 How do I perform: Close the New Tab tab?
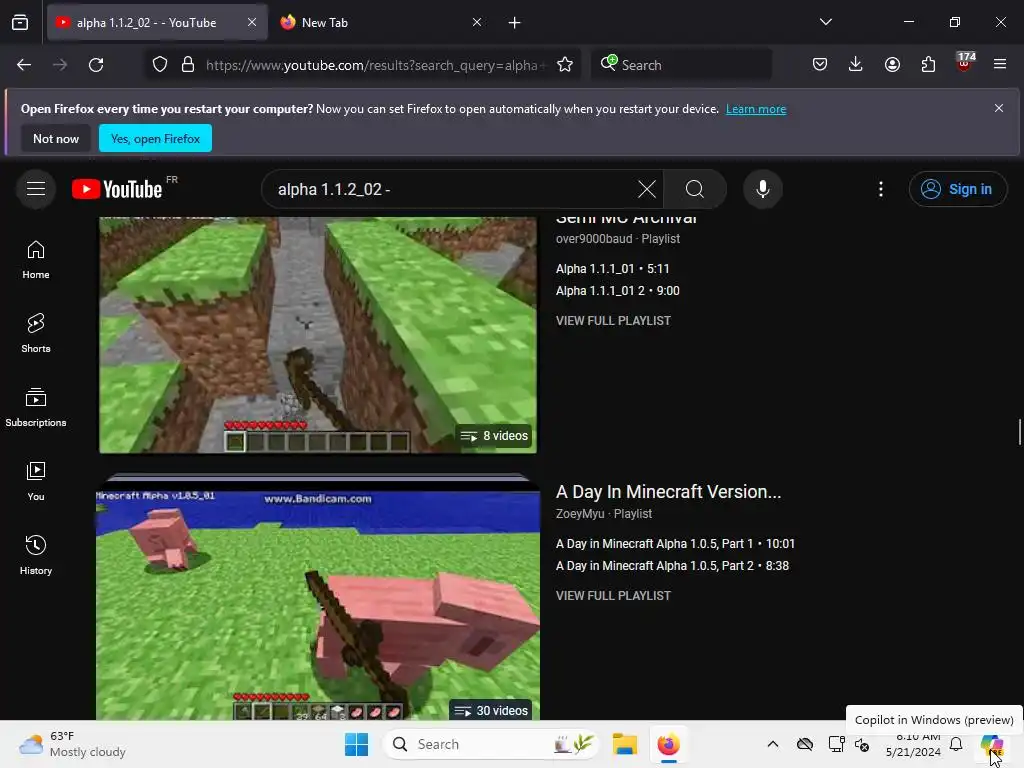[477, 23]
